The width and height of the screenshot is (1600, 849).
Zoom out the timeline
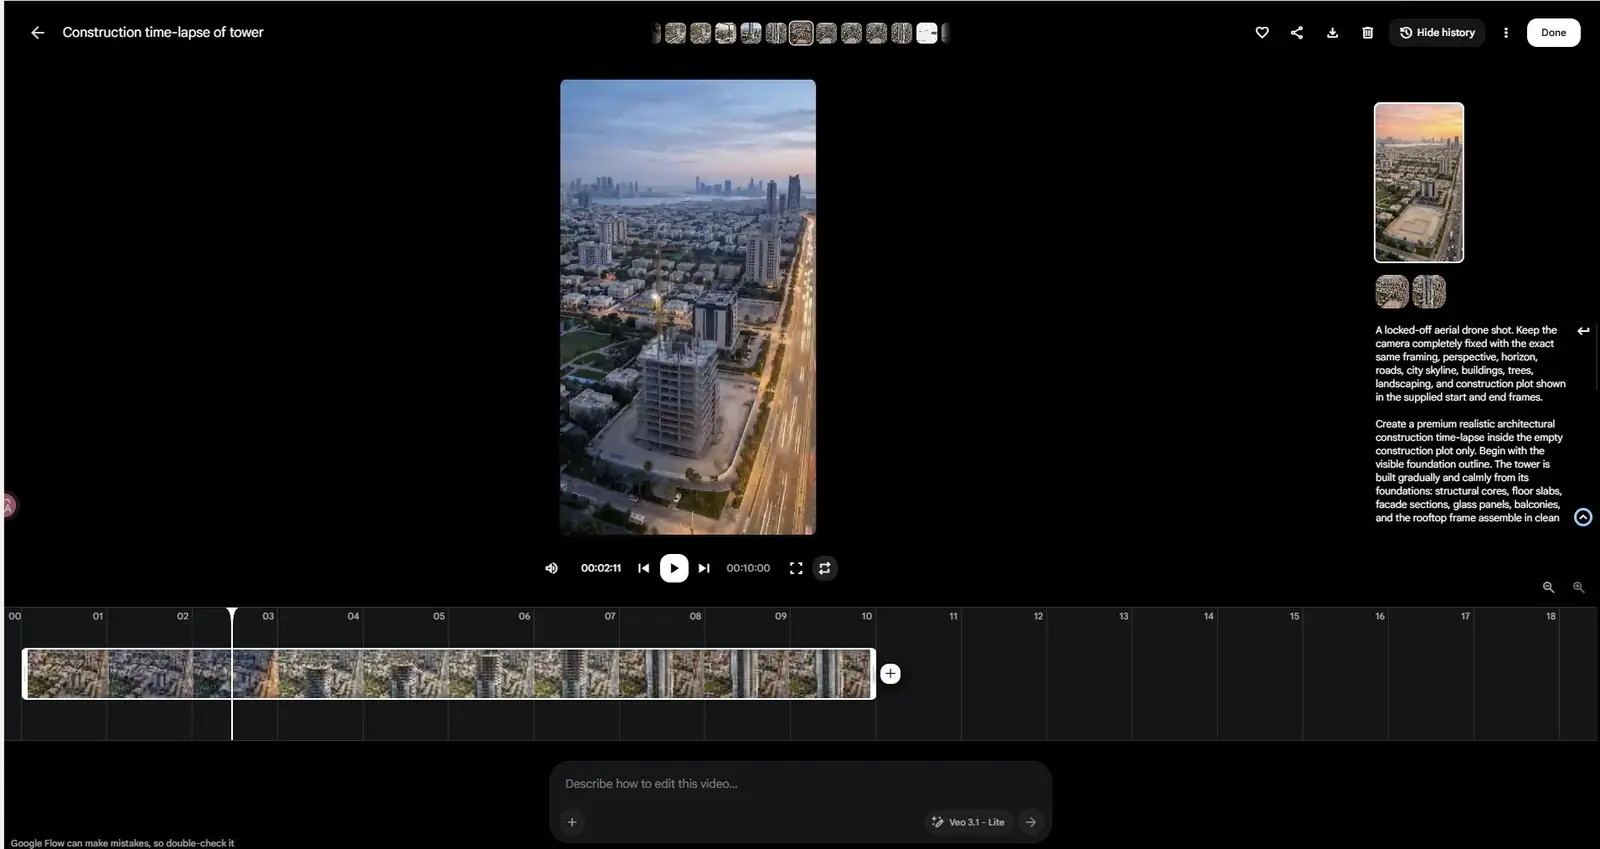pos(1548,588)
